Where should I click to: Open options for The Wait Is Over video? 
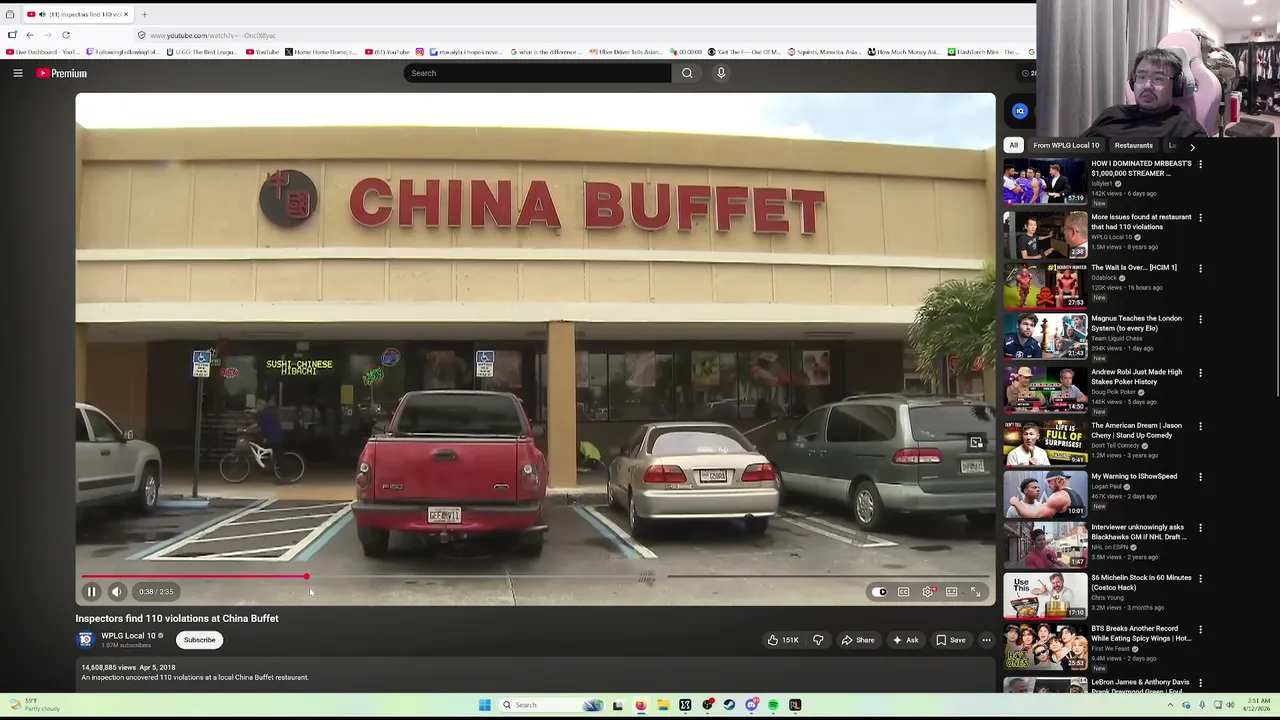[1200, 268]
